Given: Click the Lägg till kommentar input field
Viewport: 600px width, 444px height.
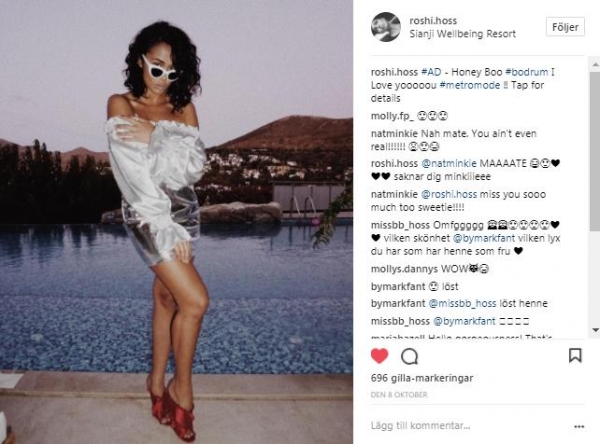Looking at the screenshot, I should (x=470, y=426).
